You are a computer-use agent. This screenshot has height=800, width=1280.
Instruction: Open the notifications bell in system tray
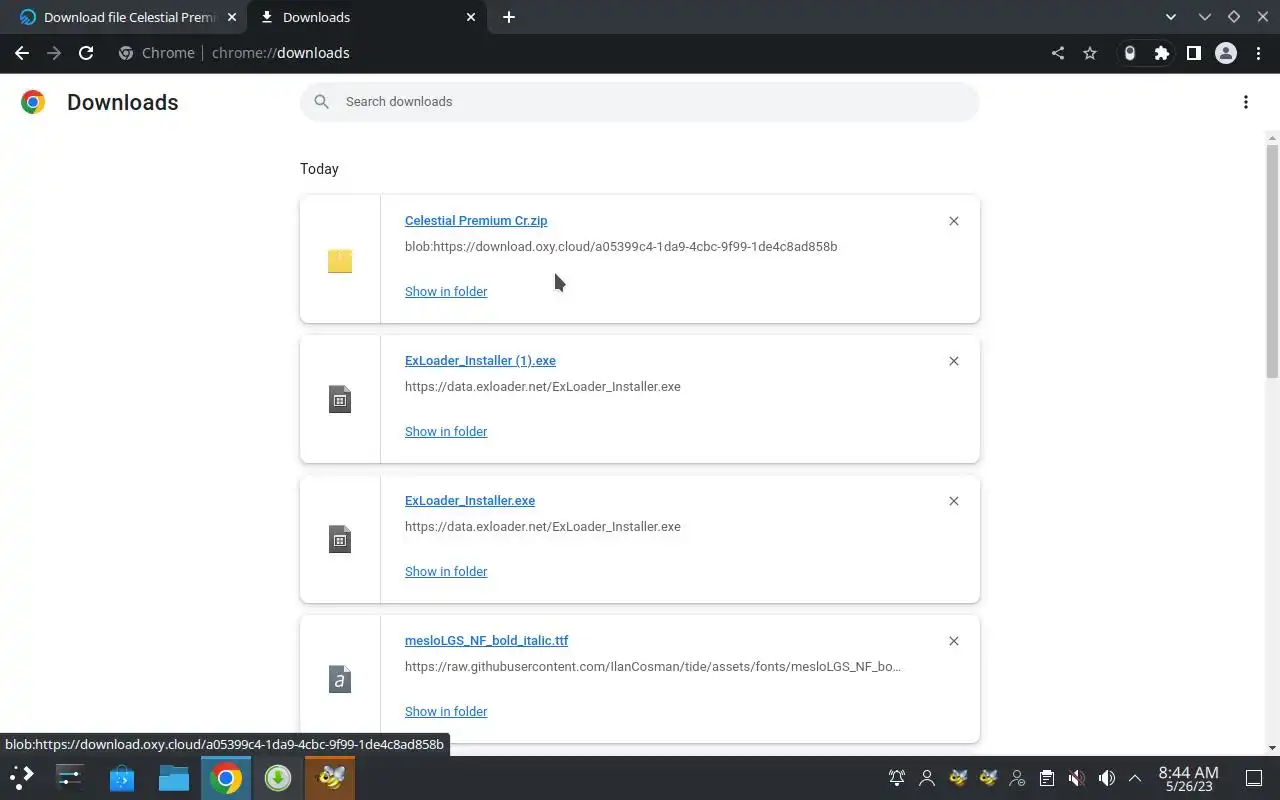(x=897, y=777)
